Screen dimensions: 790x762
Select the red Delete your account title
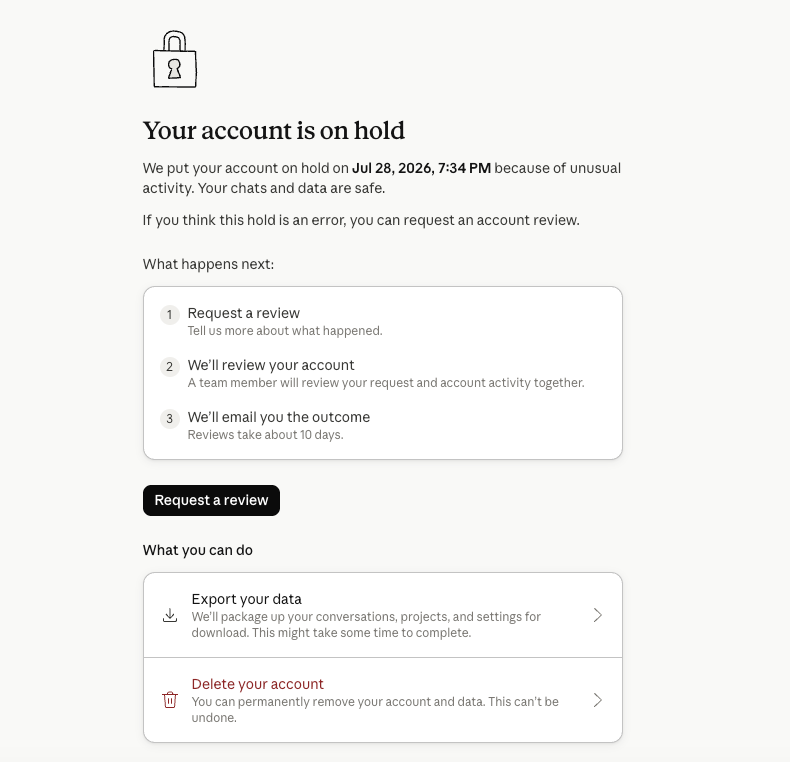coord(257,684)
